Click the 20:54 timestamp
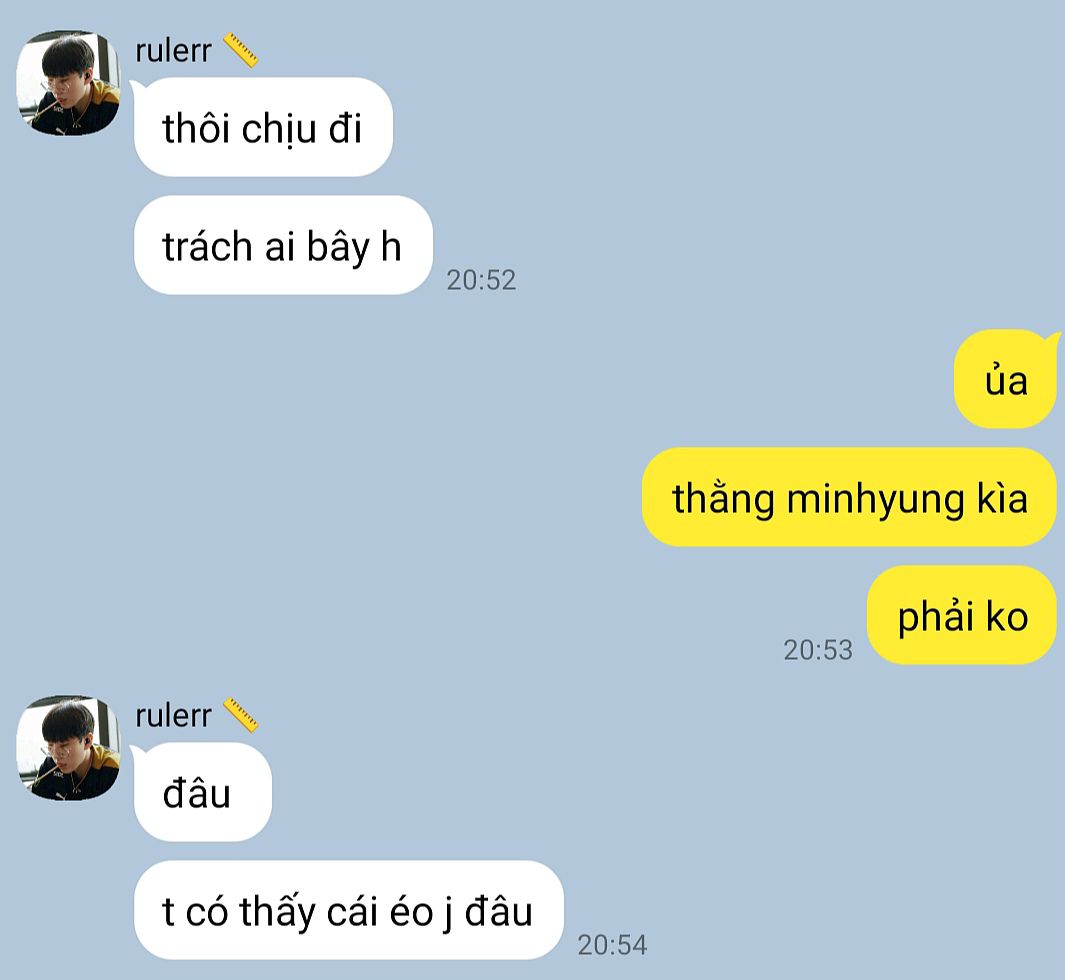Image resolution: width=1065 pixels, height=980 pixels. click(612, 945)
